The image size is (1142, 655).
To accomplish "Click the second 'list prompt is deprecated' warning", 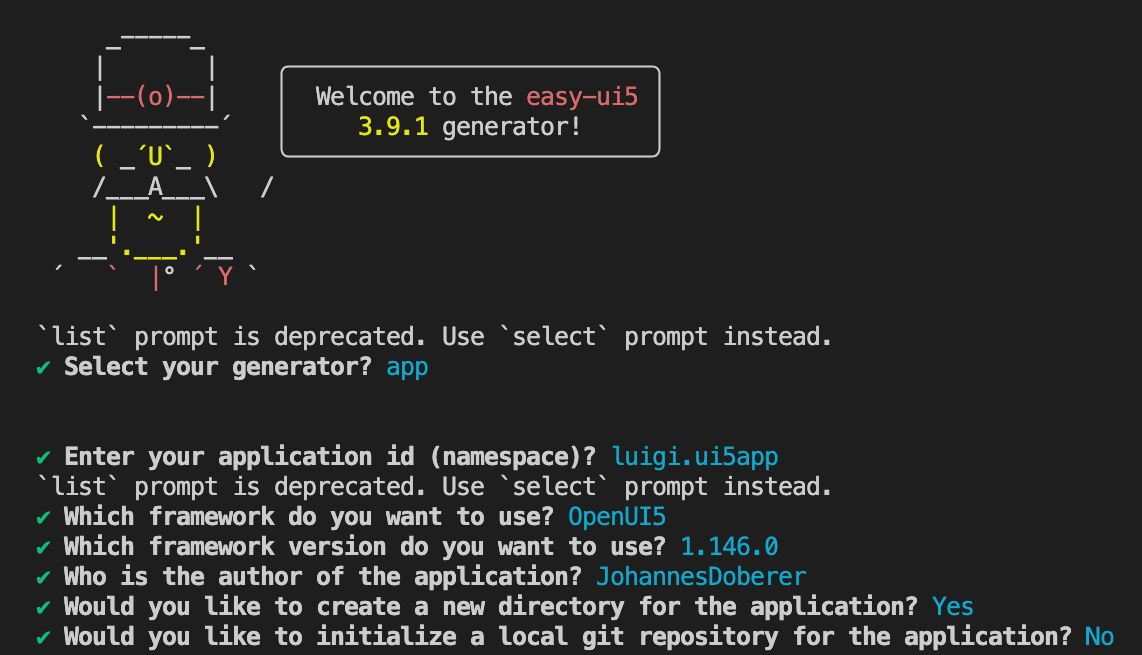I will tap(435, 487).
